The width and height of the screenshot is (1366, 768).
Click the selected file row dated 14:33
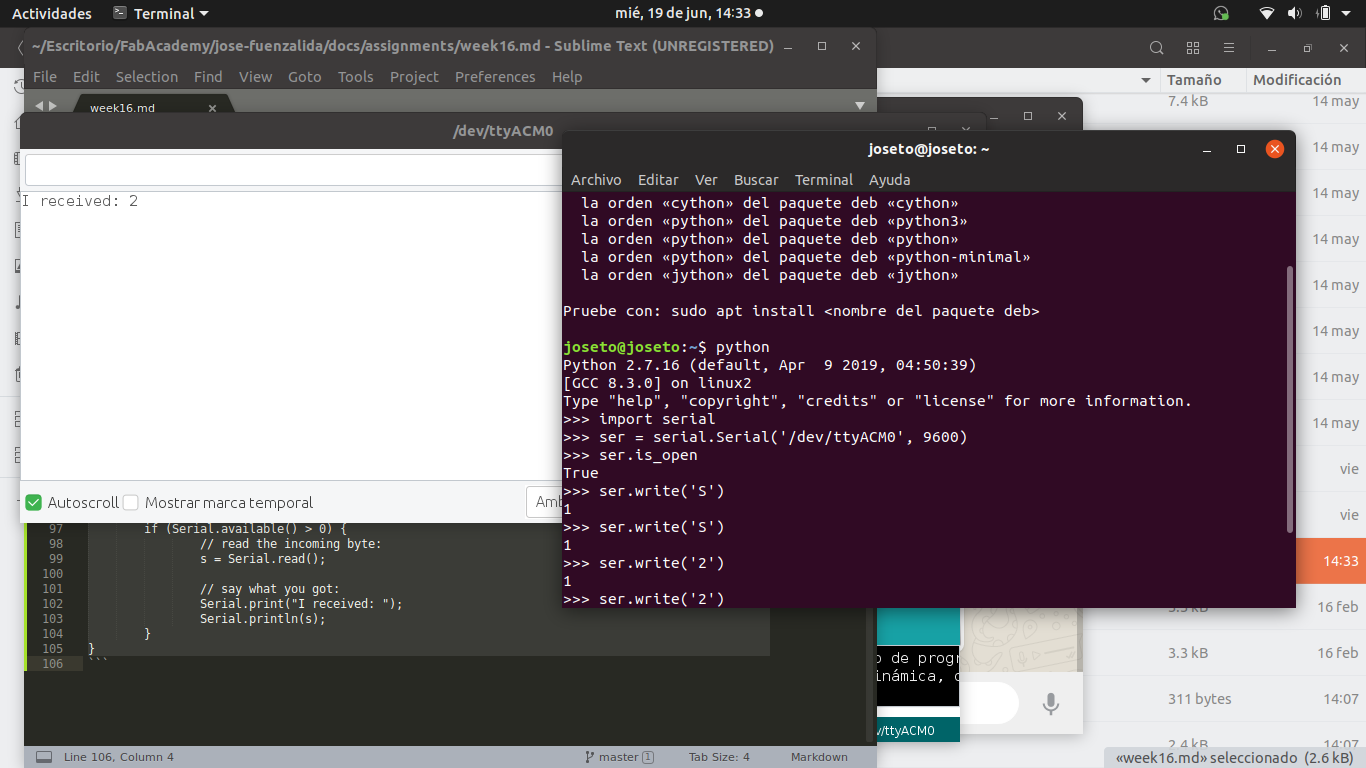[x=1331, y=561]
